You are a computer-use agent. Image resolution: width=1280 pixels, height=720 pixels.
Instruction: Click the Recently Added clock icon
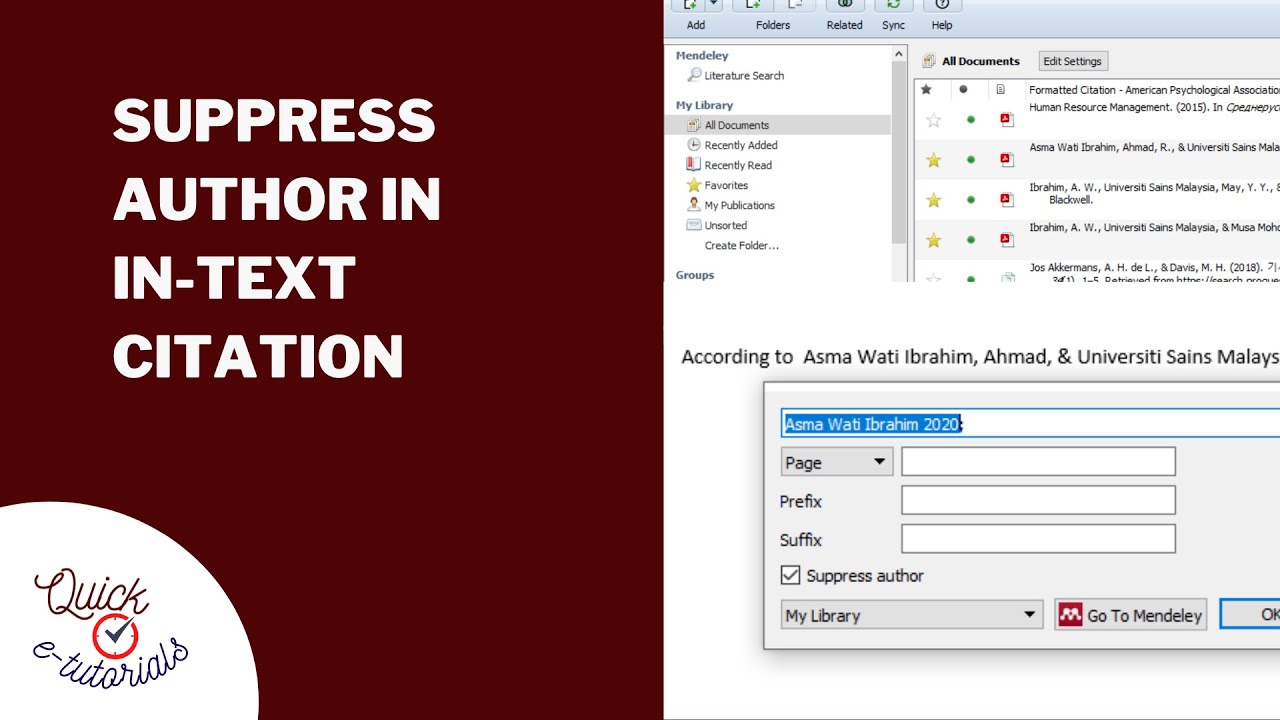point(694,145)
